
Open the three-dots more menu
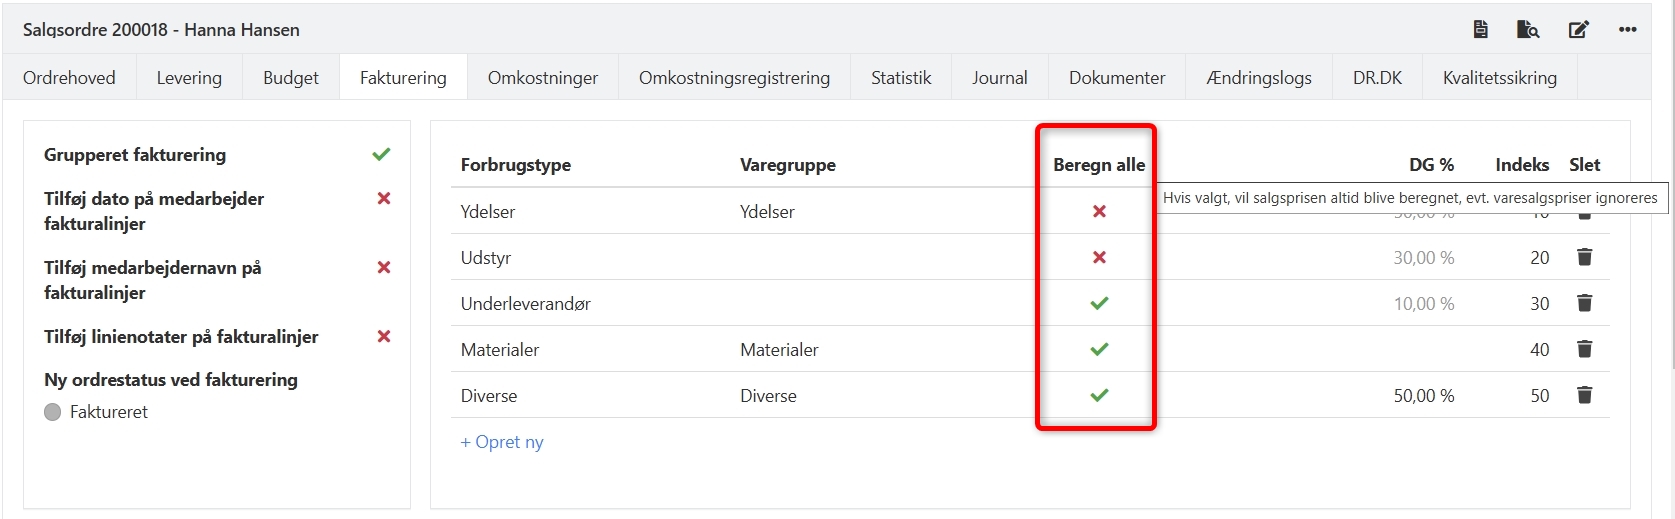[1628, 29]
